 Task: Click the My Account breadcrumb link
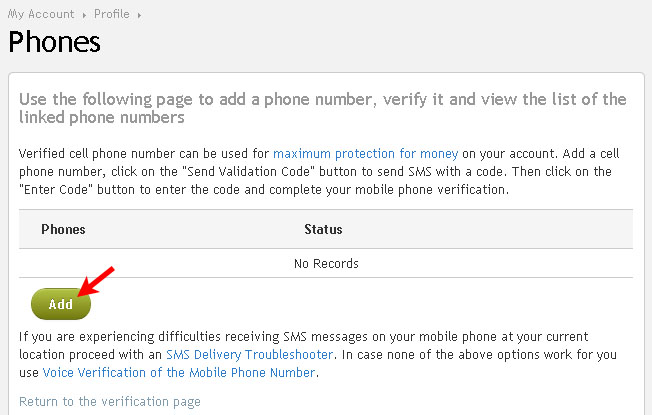pos(41,14)
